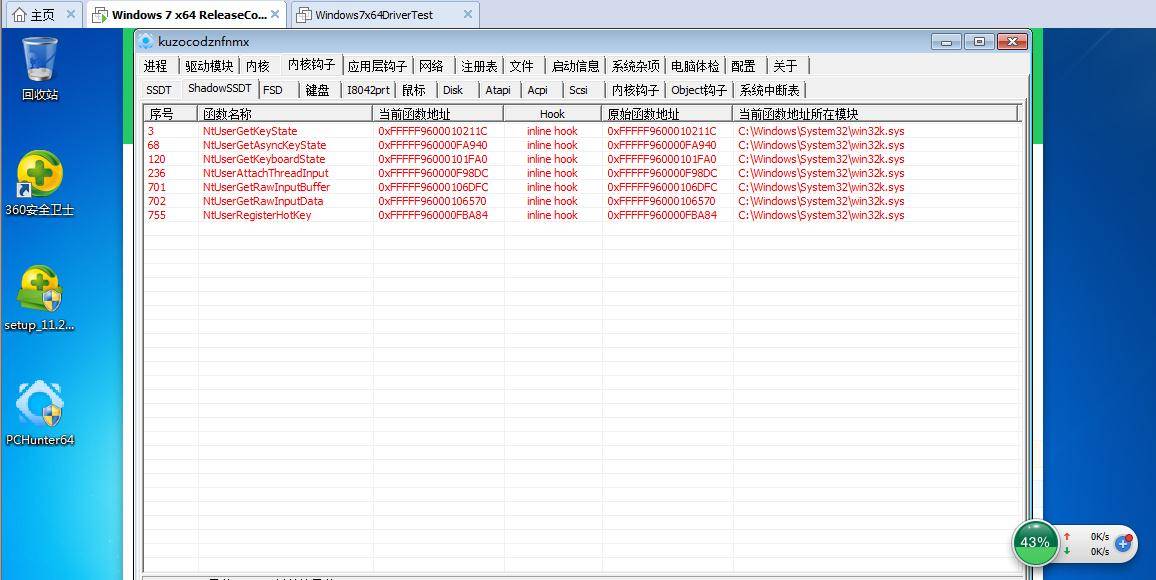Viewport: 1156px width, 580px height.
Task: Switch to the 主页 tab
Action: click(43, 15)
